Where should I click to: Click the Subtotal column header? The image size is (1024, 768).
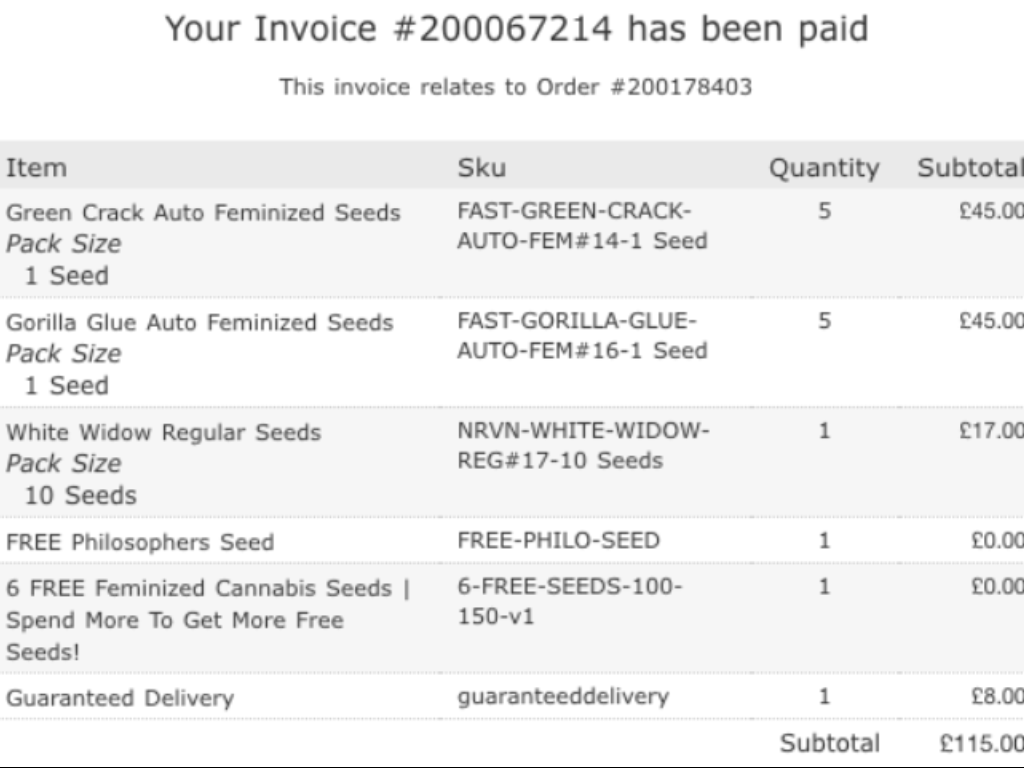(x=970, y=168)
